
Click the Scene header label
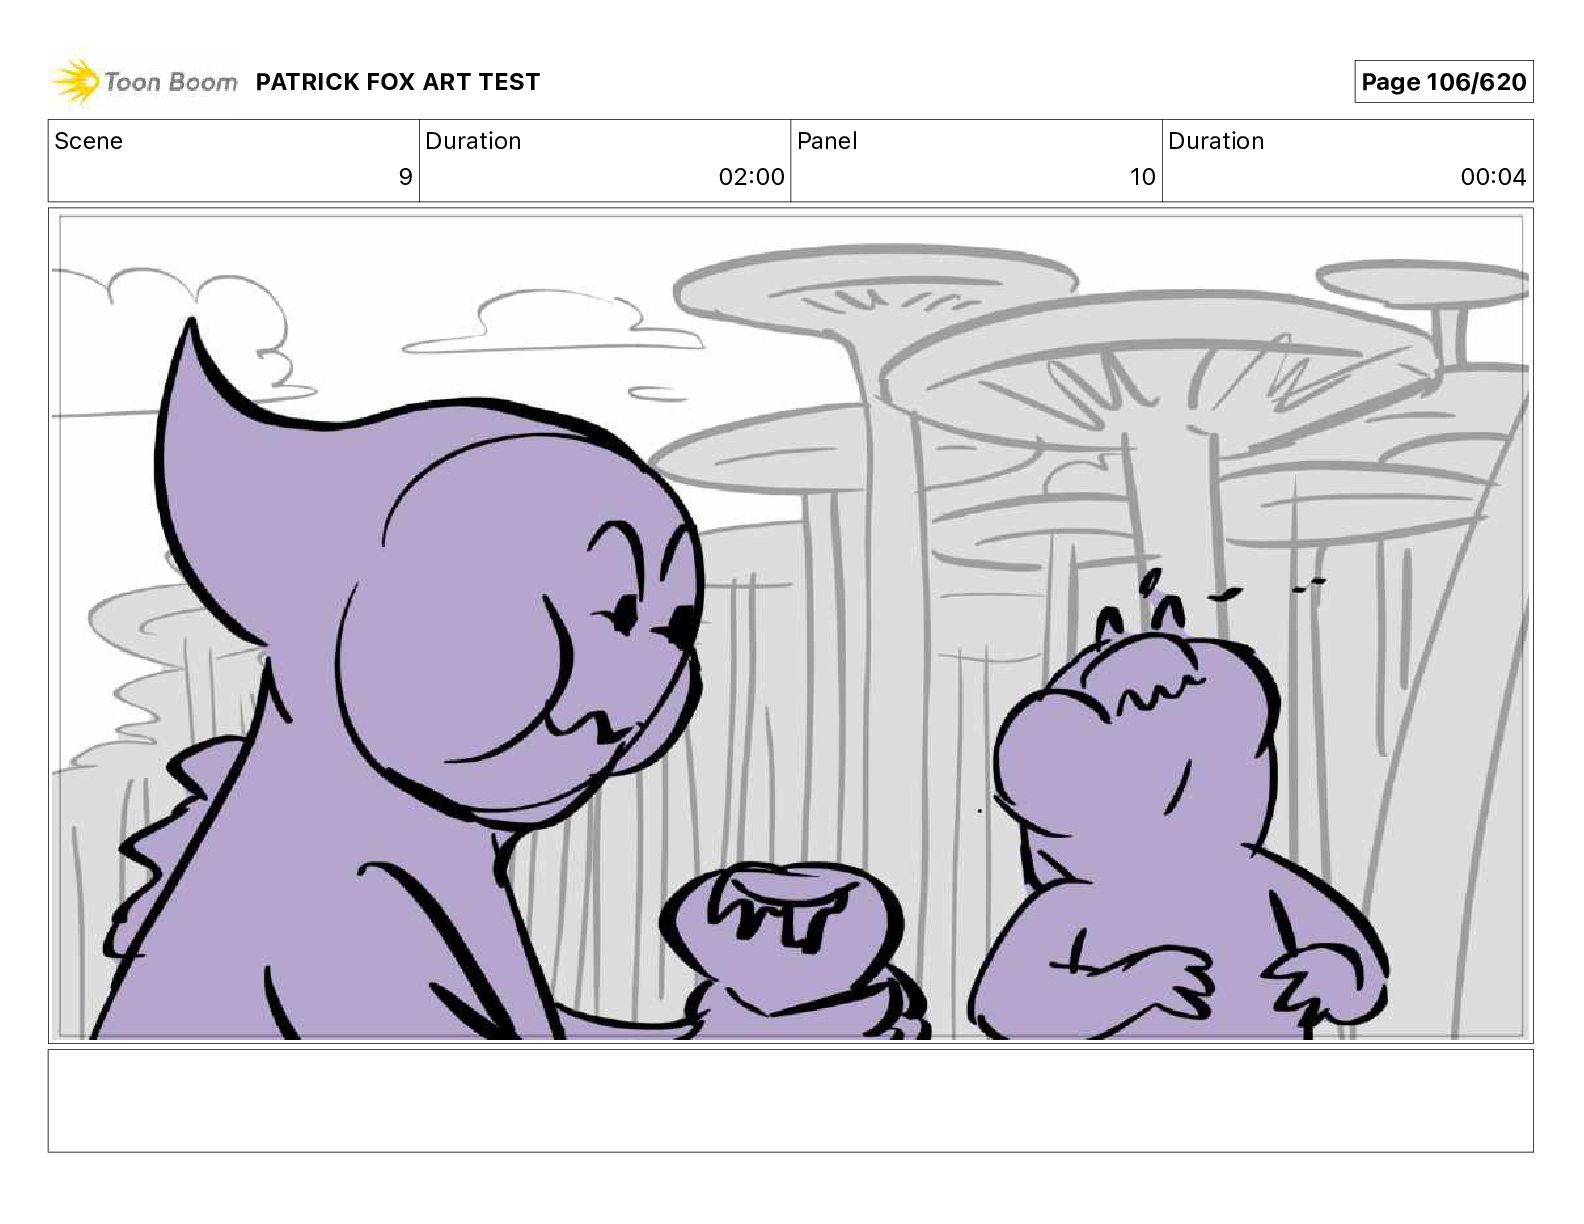(88, 141)
